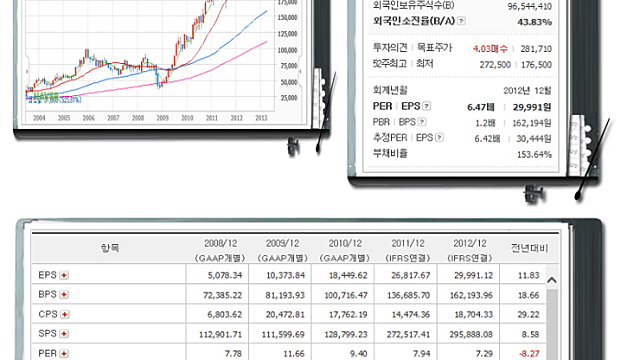Expand the PER row plus icon
The image size is (640, 360).
point(64,353)
